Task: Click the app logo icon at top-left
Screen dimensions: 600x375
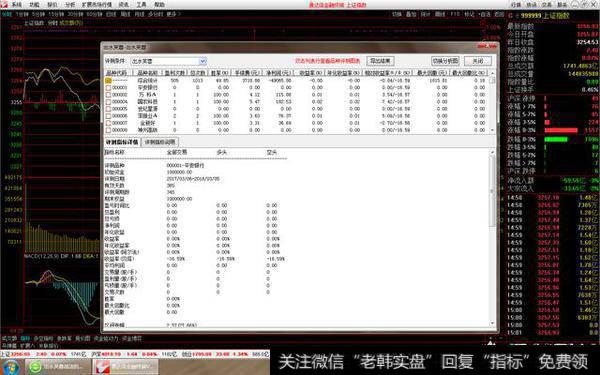Action: [4, 4]
